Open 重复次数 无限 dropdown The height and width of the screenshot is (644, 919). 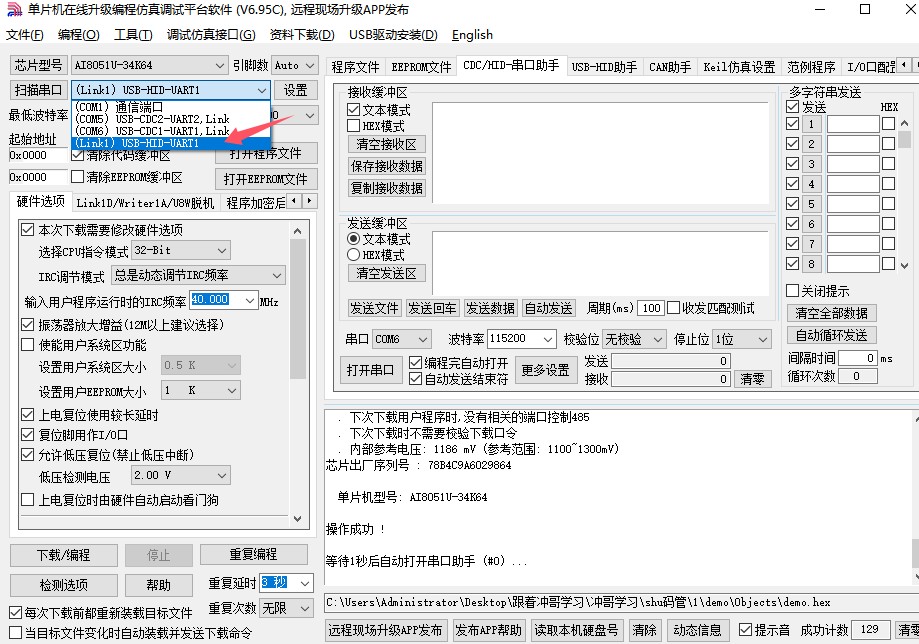(x=287, y=608)
